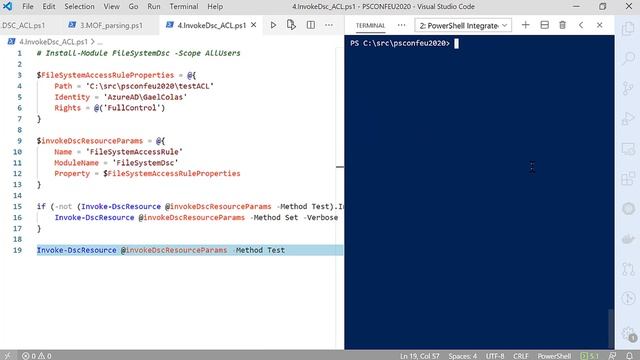
Task: Open Search view in activity bar
Action: point(628,58)
